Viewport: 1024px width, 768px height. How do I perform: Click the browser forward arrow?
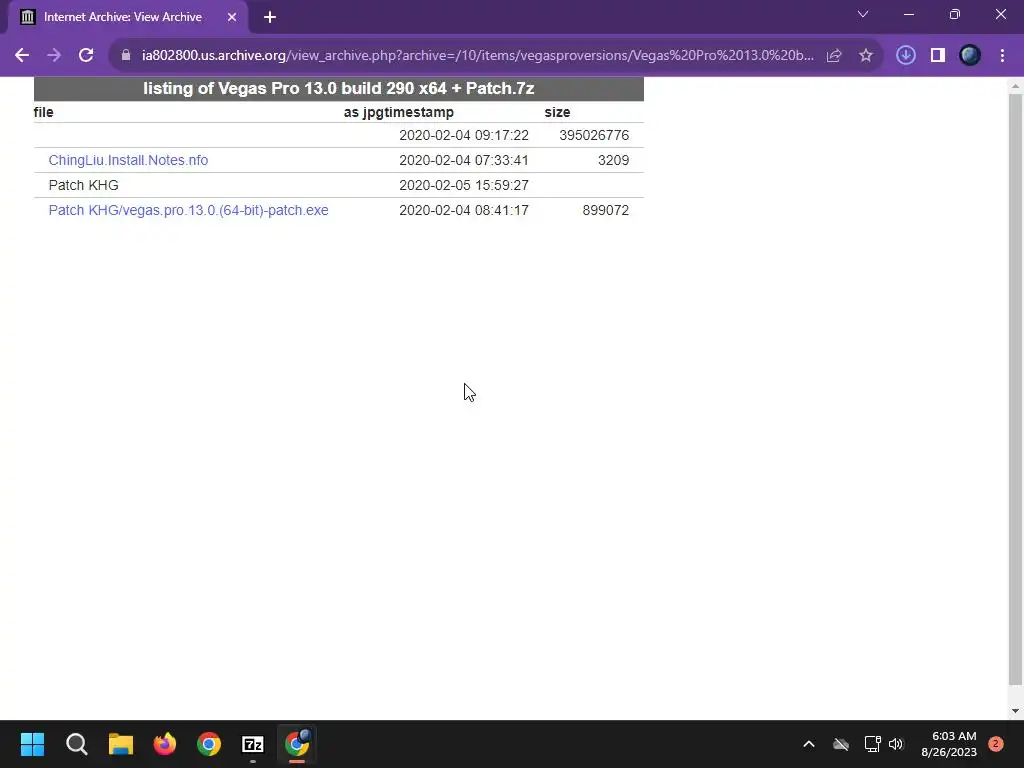(54, 56)
